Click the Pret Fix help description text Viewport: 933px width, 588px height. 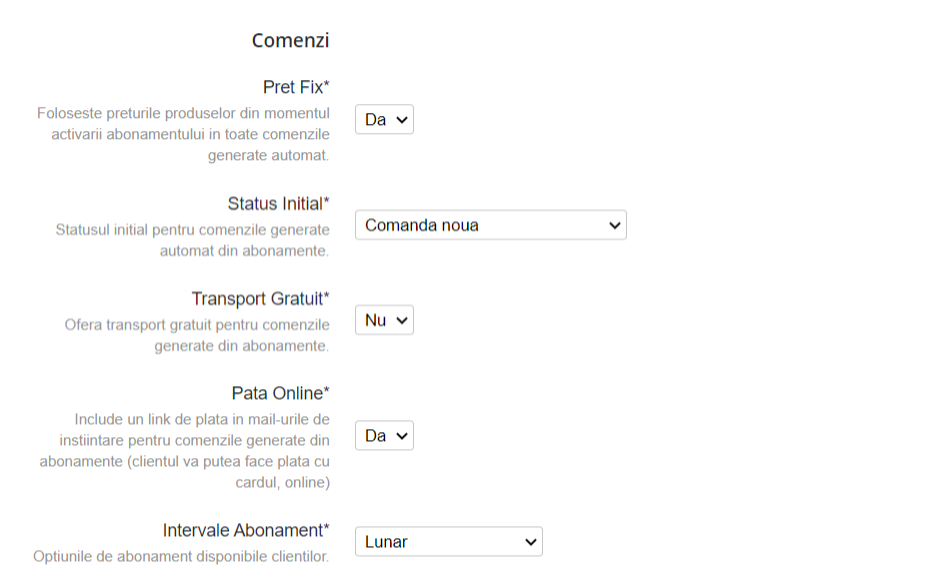(x=184, y=134)
